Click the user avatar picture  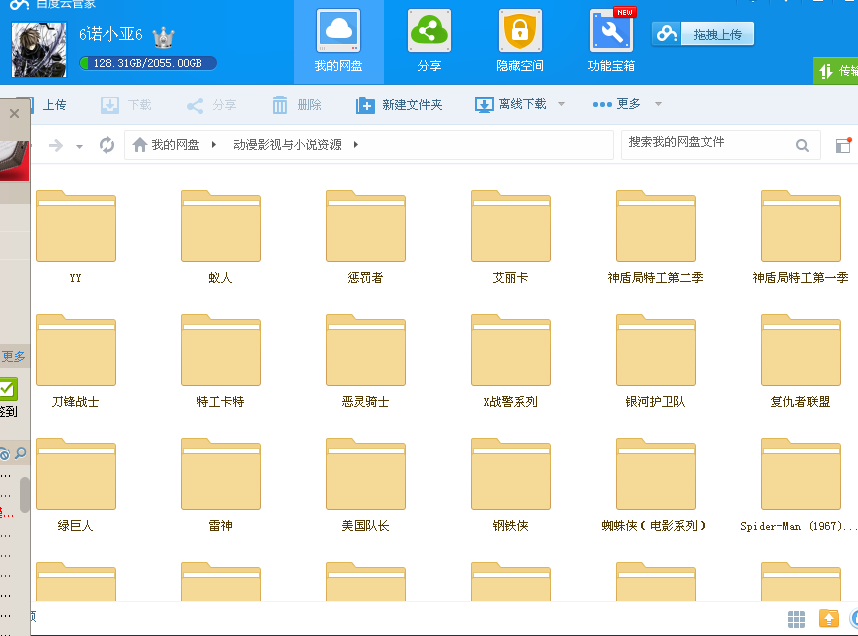click(39, 49)
